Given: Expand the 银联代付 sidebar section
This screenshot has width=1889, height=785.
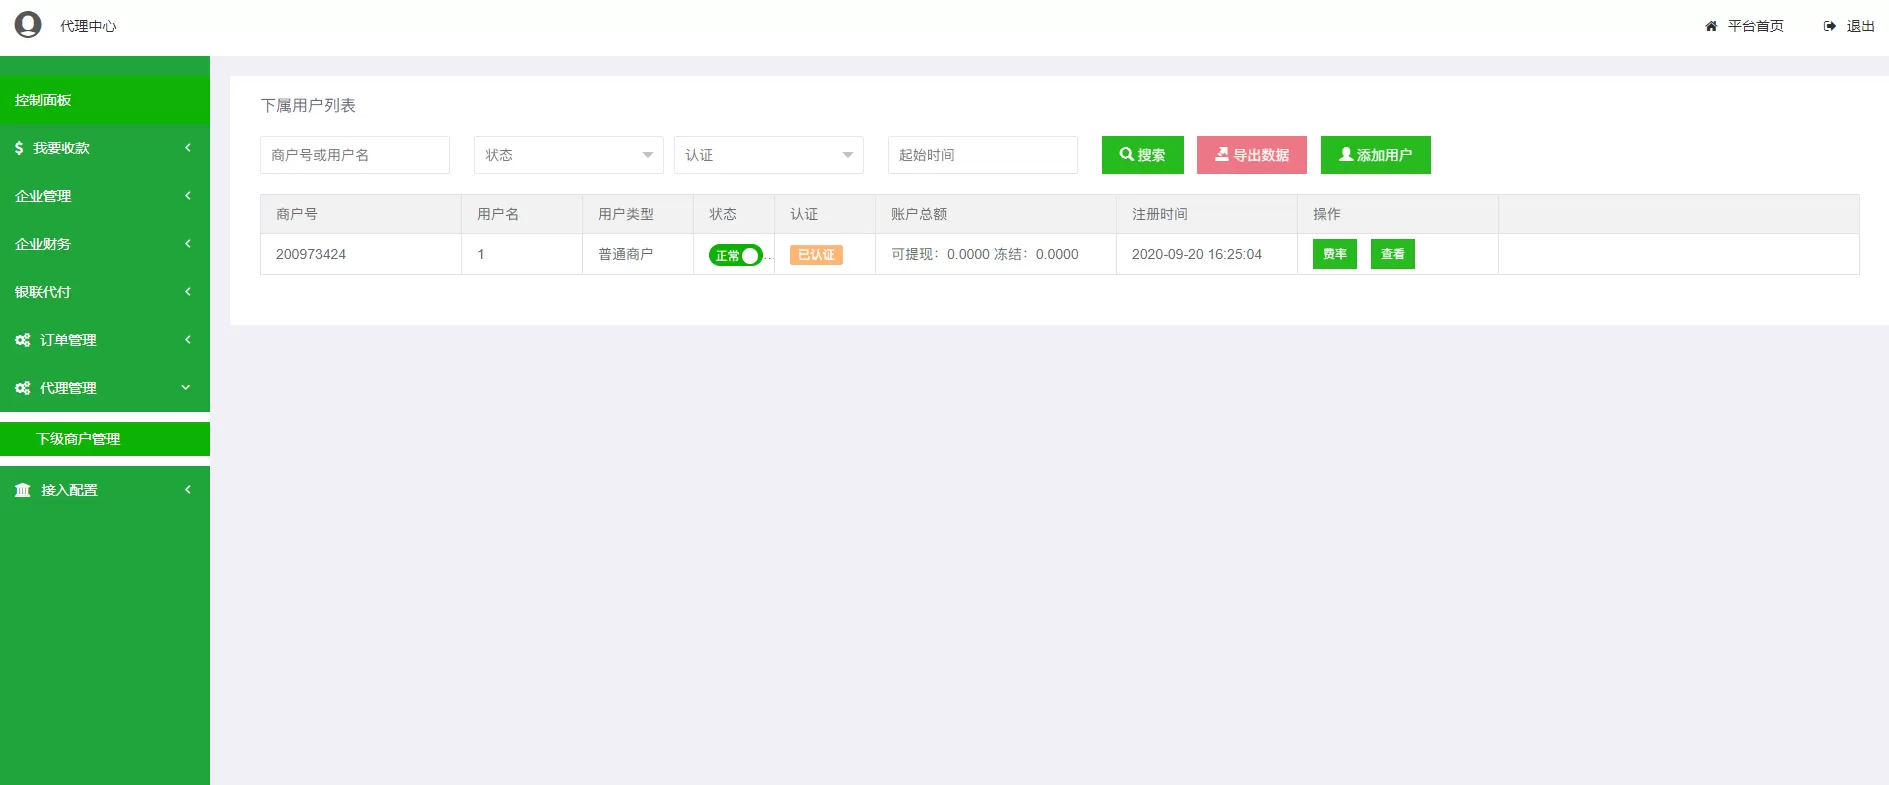Looking at the screenshot, I should click(104, 292).
